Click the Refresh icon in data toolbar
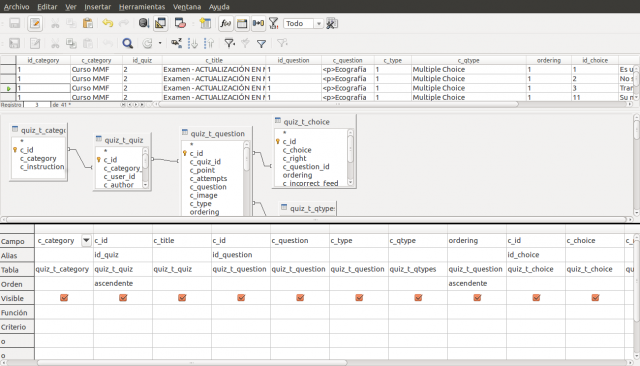The width and height of the screenshot is (640, 366). click(x=147, y=43)
